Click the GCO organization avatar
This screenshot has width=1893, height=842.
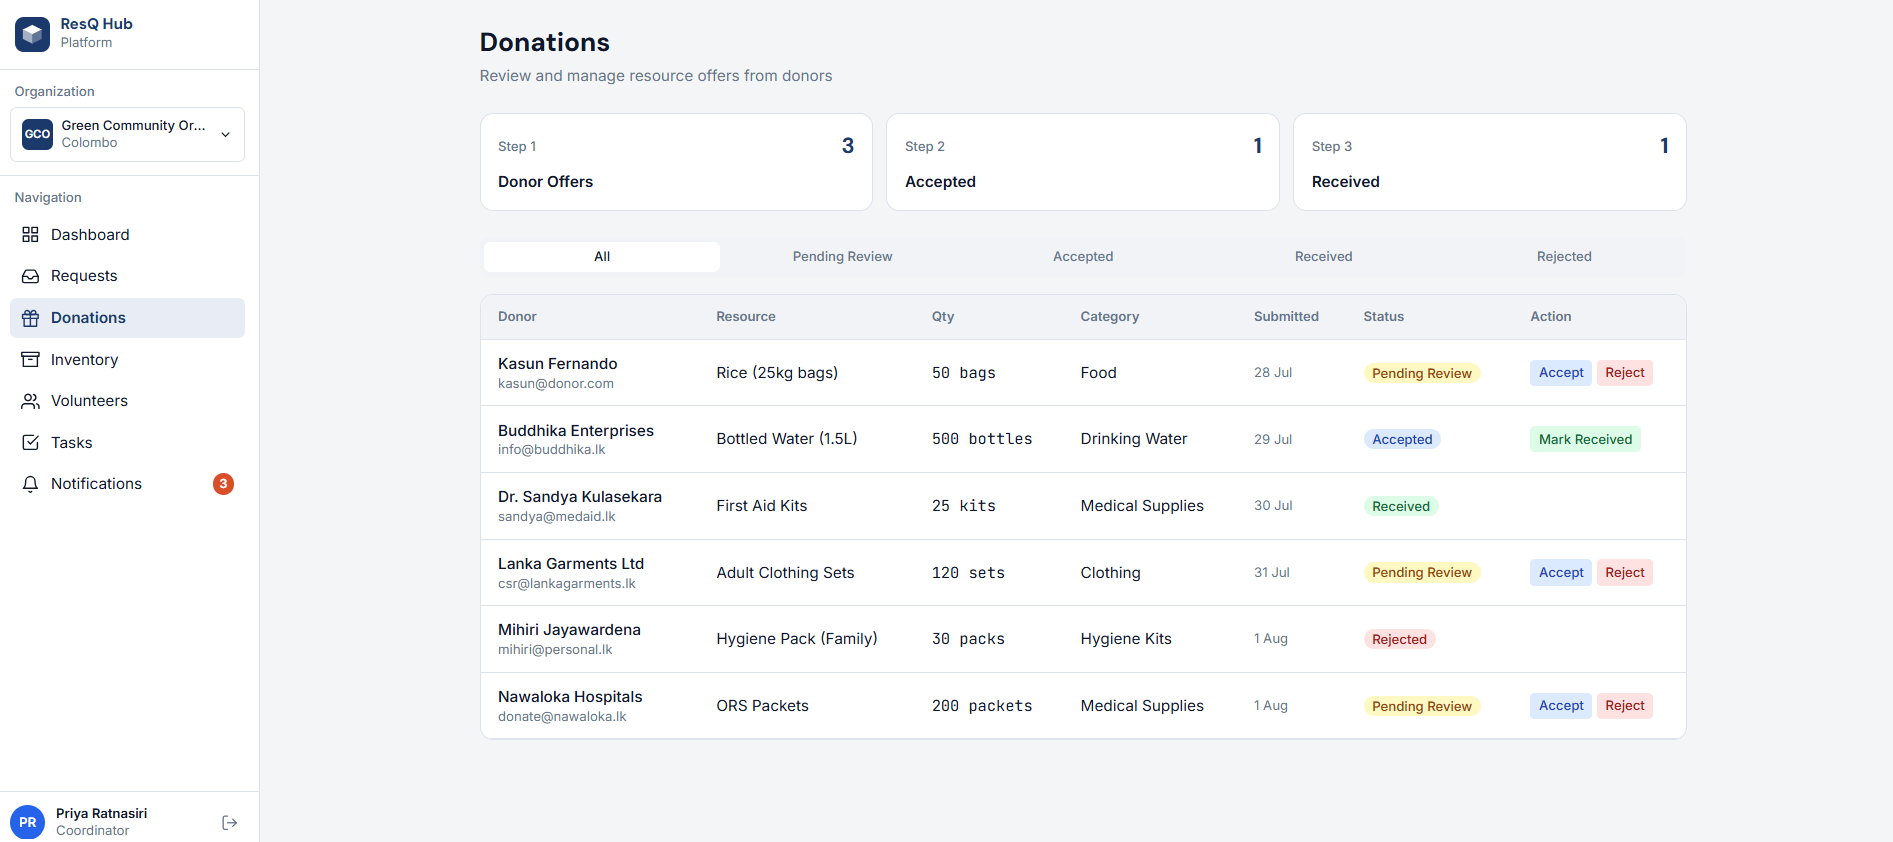(38, 134)
